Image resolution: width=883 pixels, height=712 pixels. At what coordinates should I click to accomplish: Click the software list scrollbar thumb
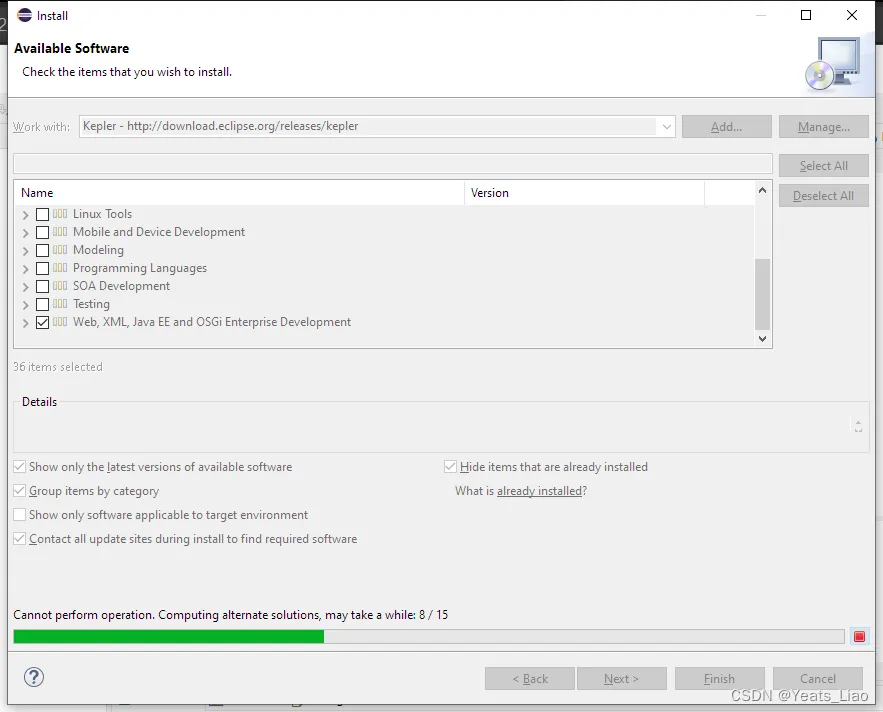coord(762,293)
